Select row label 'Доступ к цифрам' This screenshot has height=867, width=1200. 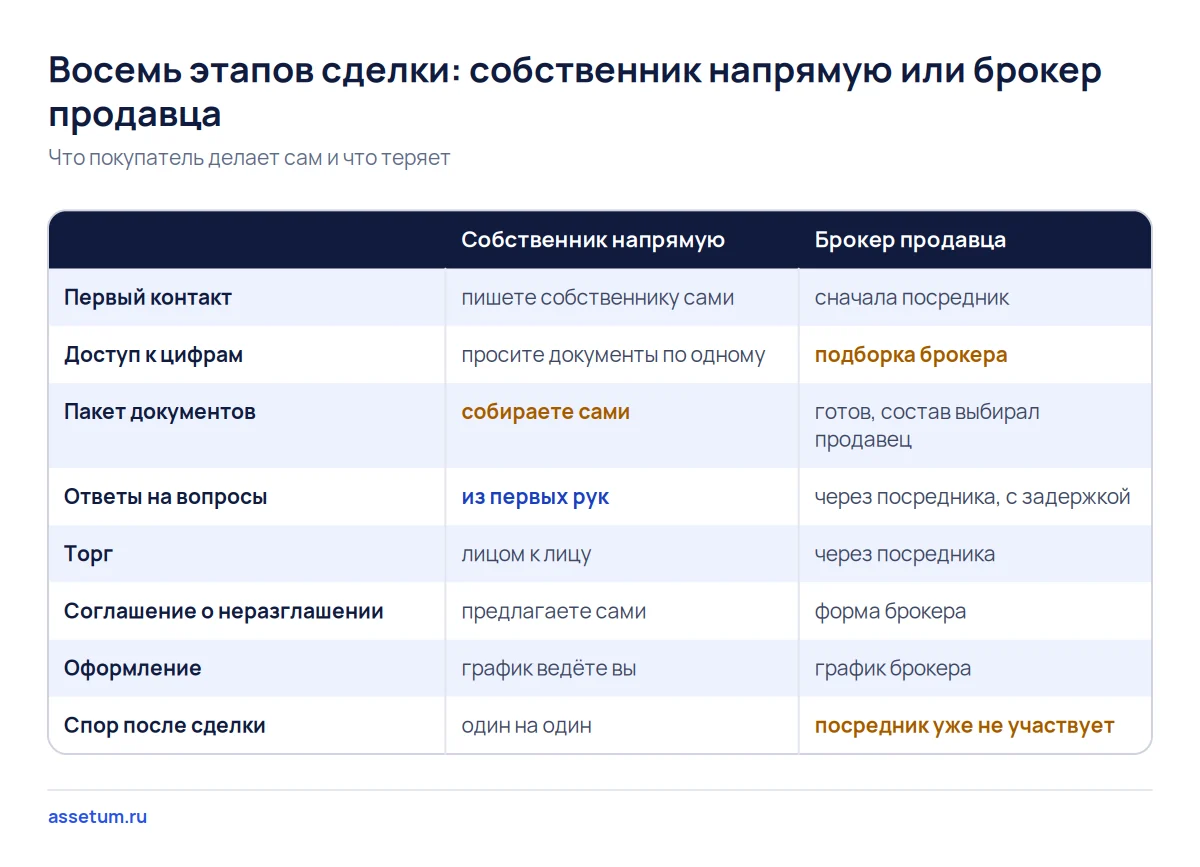pos(153,355)
